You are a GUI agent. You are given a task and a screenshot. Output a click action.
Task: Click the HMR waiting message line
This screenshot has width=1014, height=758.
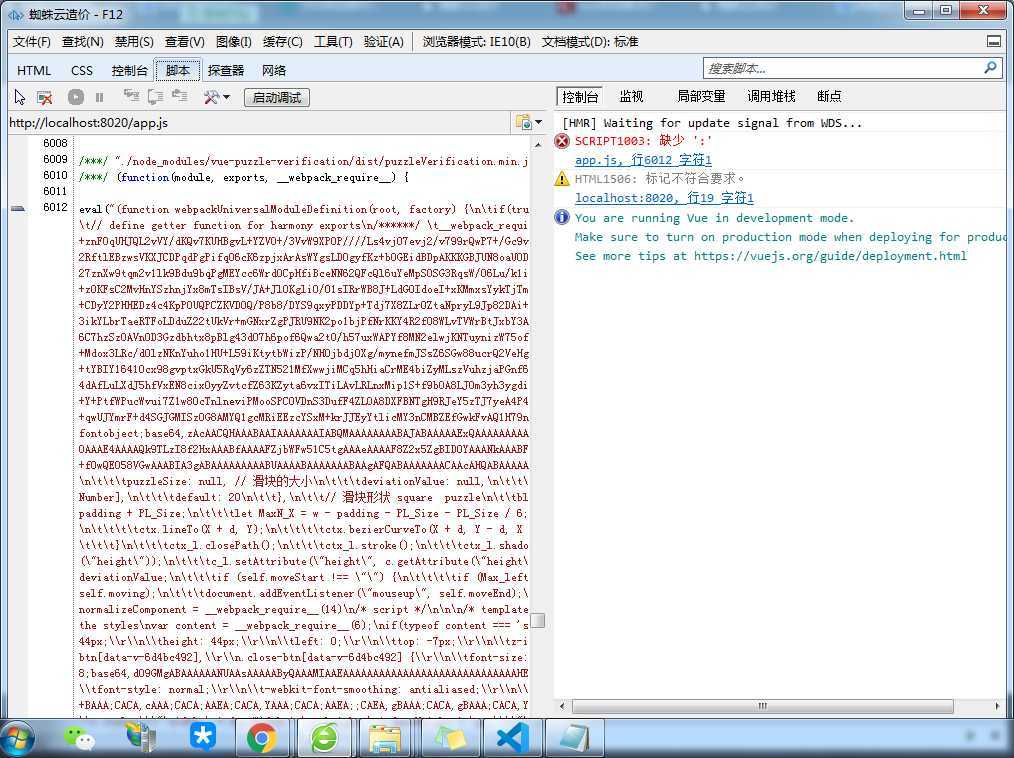[712, 123]
